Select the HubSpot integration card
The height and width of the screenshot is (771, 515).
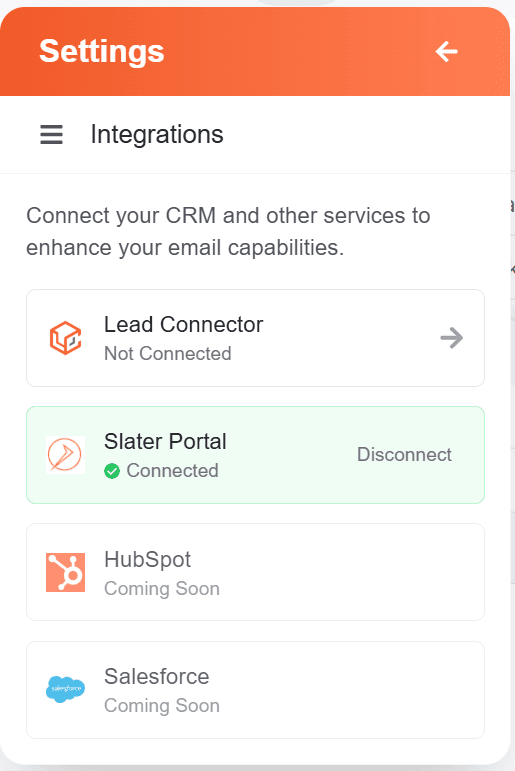coord(255,572)
